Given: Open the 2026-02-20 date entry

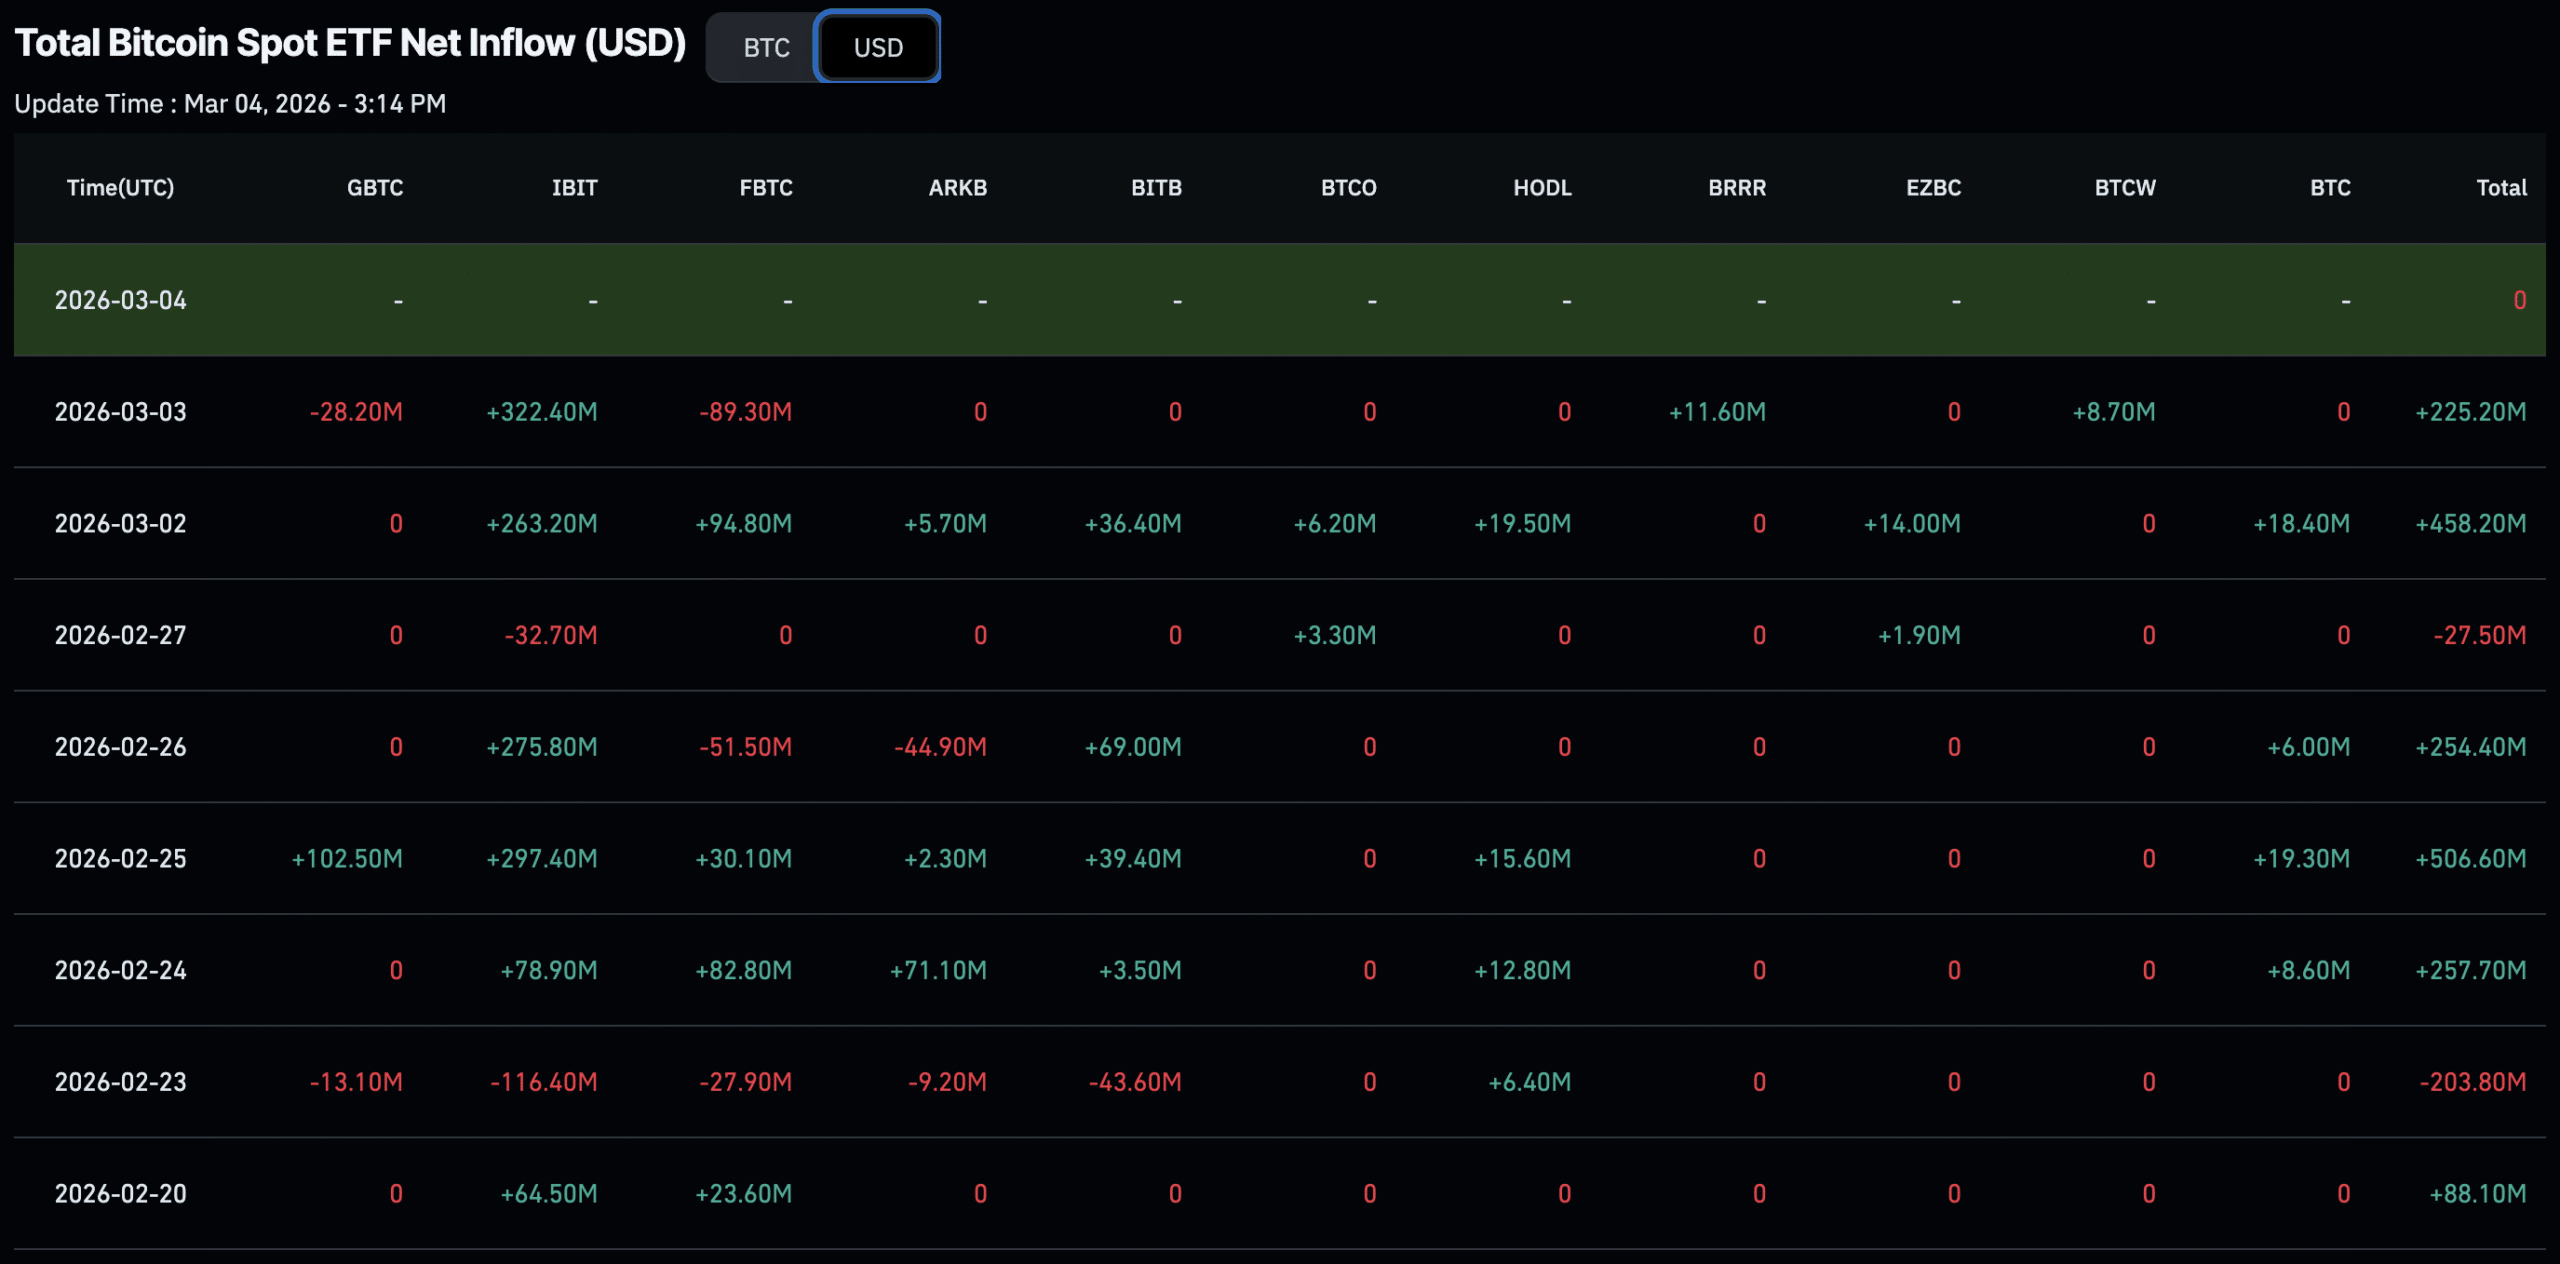Looking at the screenshot, I should (x=119, y=1193).
